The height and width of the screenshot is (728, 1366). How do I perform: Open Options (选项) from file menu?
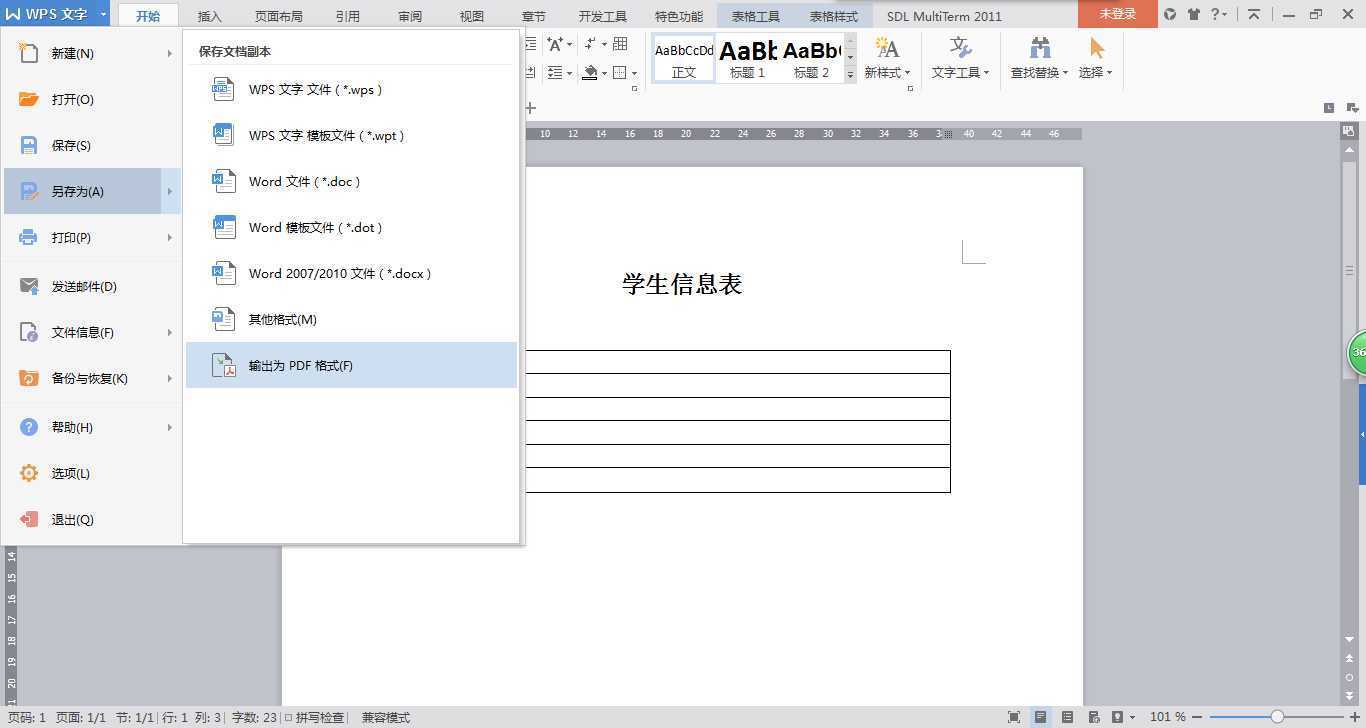[x=92, y=473]
